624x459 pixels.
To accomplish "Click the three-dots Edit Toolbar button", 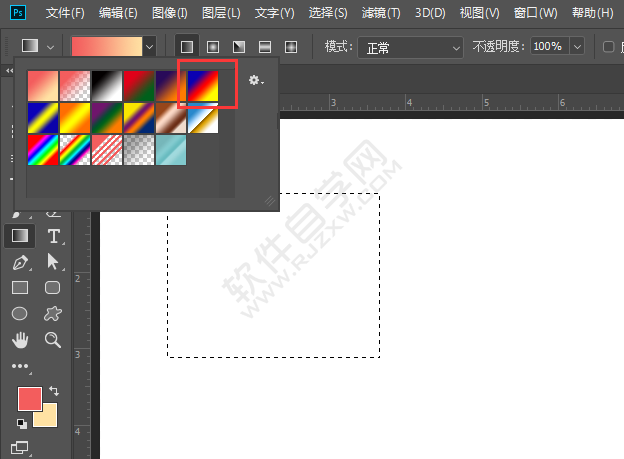I will 20,366.
